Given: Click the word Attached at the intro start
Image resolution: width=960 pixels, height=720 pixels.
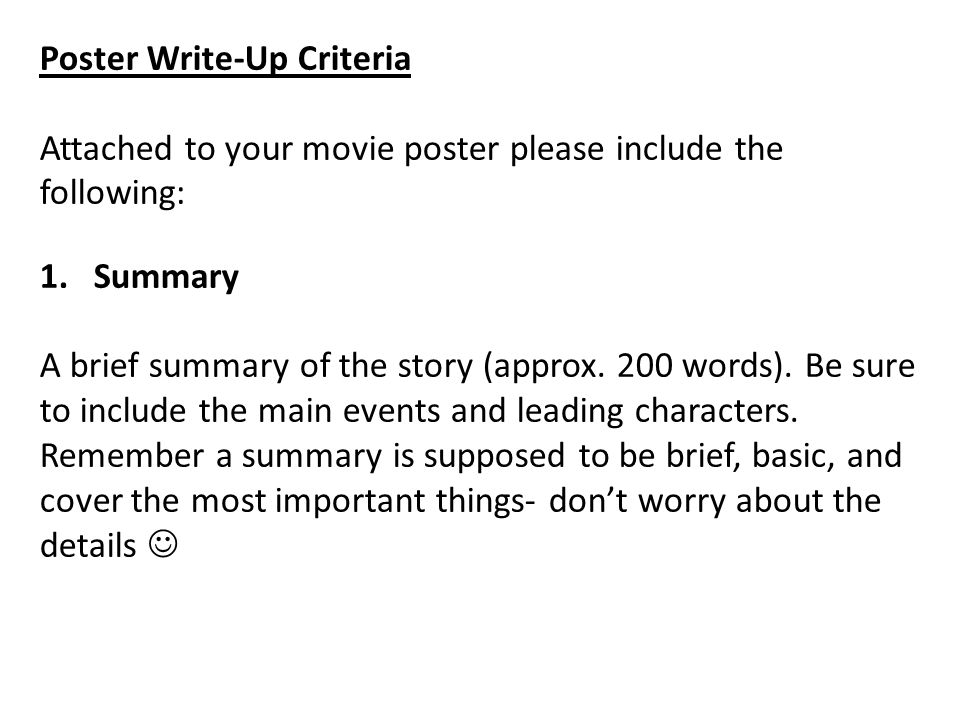Looking at the screenshot, I should point(106,149).
